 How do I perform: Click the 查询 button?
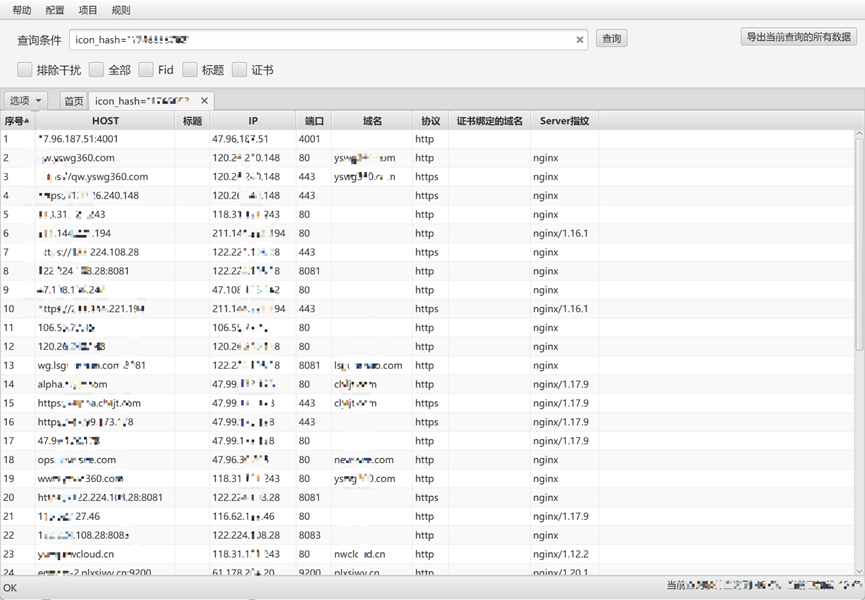pyautogui.click(x=611, y=39)
